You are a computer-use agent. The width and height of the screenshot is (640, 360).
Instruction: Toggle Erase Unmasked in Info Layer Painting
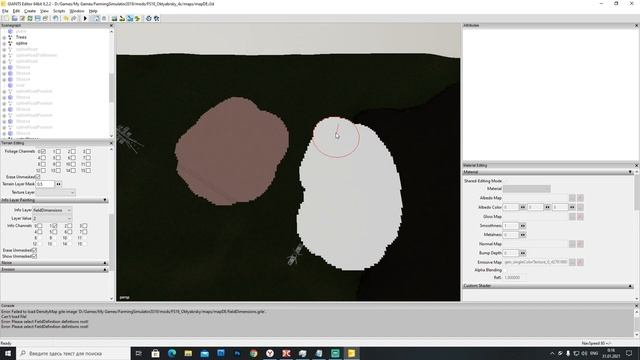[34, 250]
